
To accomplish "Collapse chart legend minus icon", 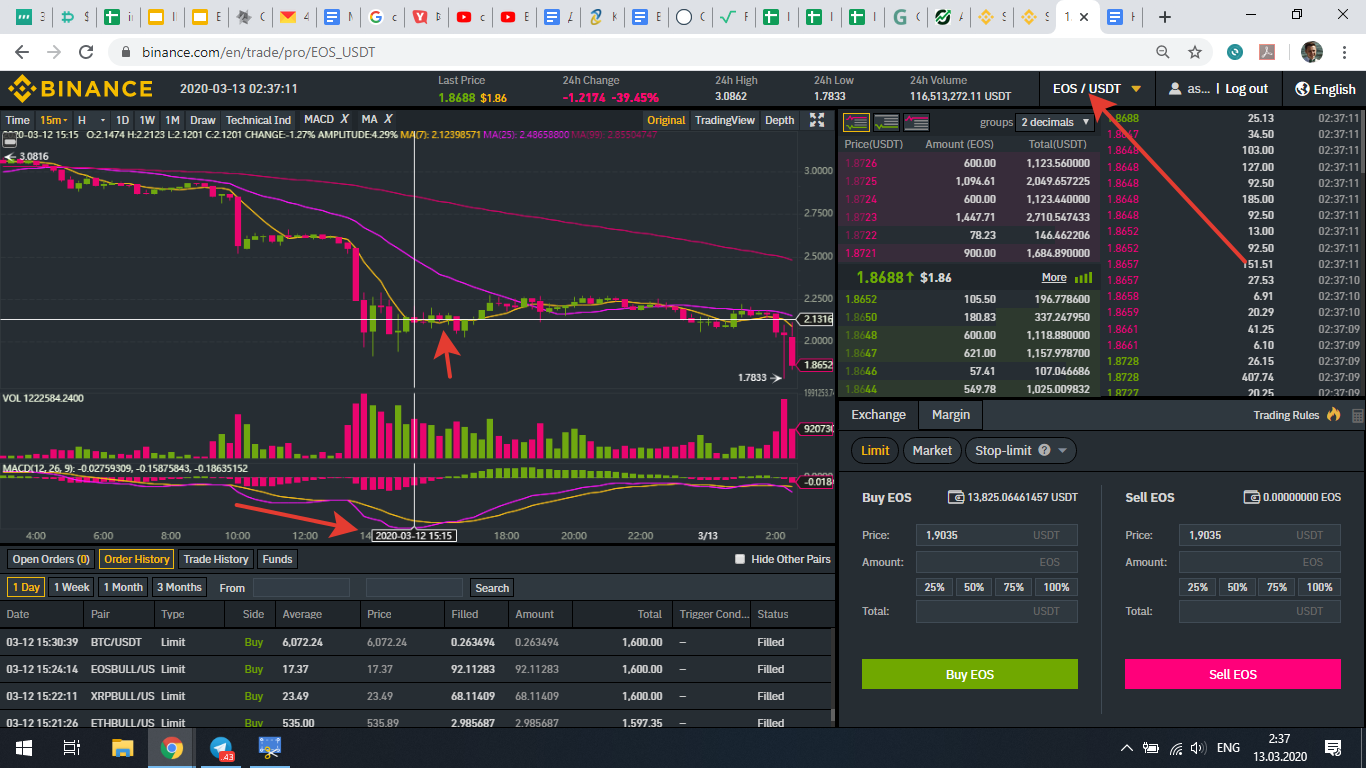I will point(9,142).
